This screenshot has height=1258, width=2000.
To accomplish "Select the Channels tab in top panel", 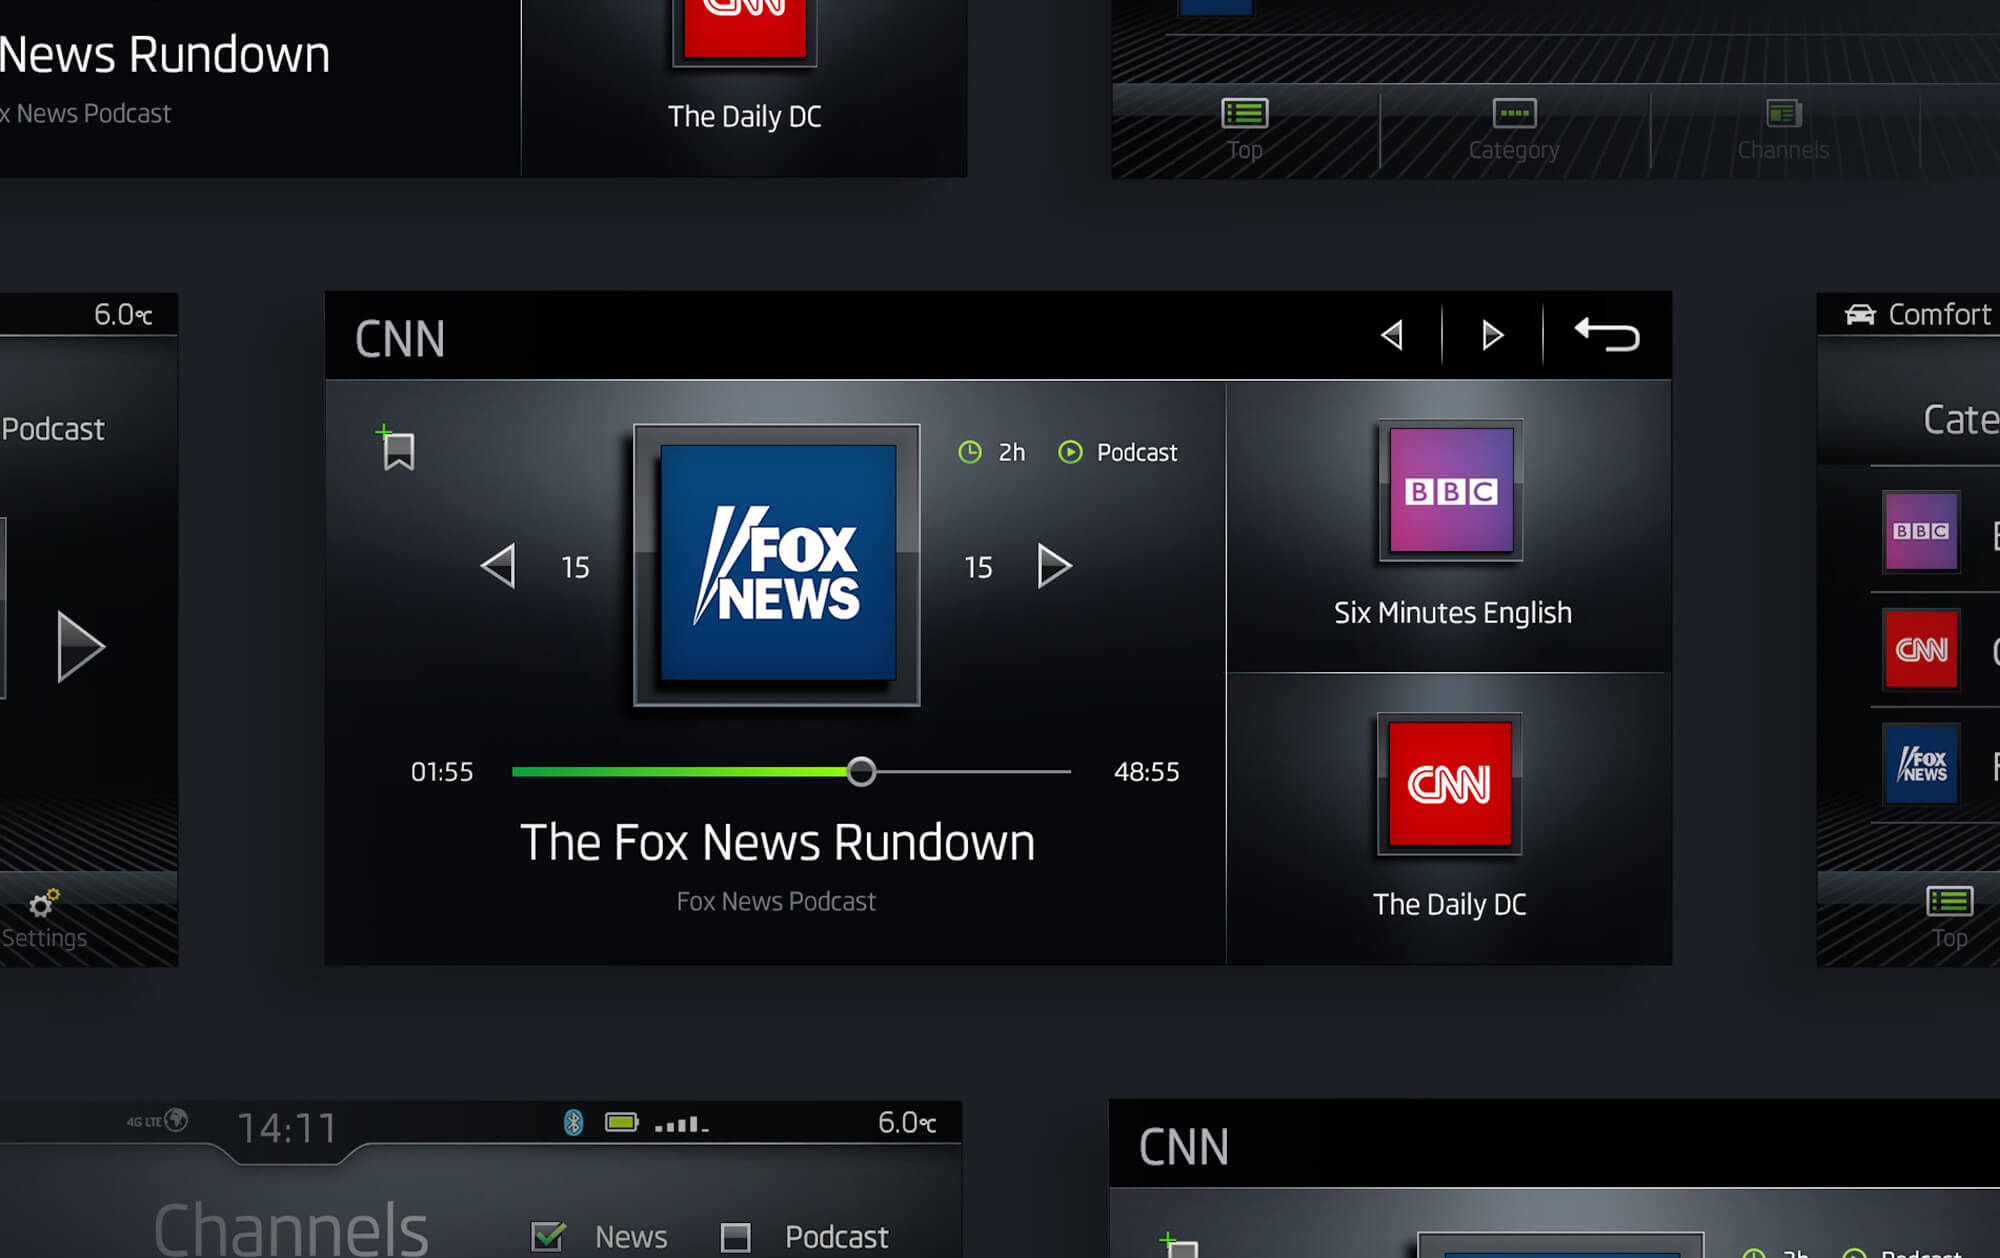I will pyautogui.click(x=1783, y=130).
